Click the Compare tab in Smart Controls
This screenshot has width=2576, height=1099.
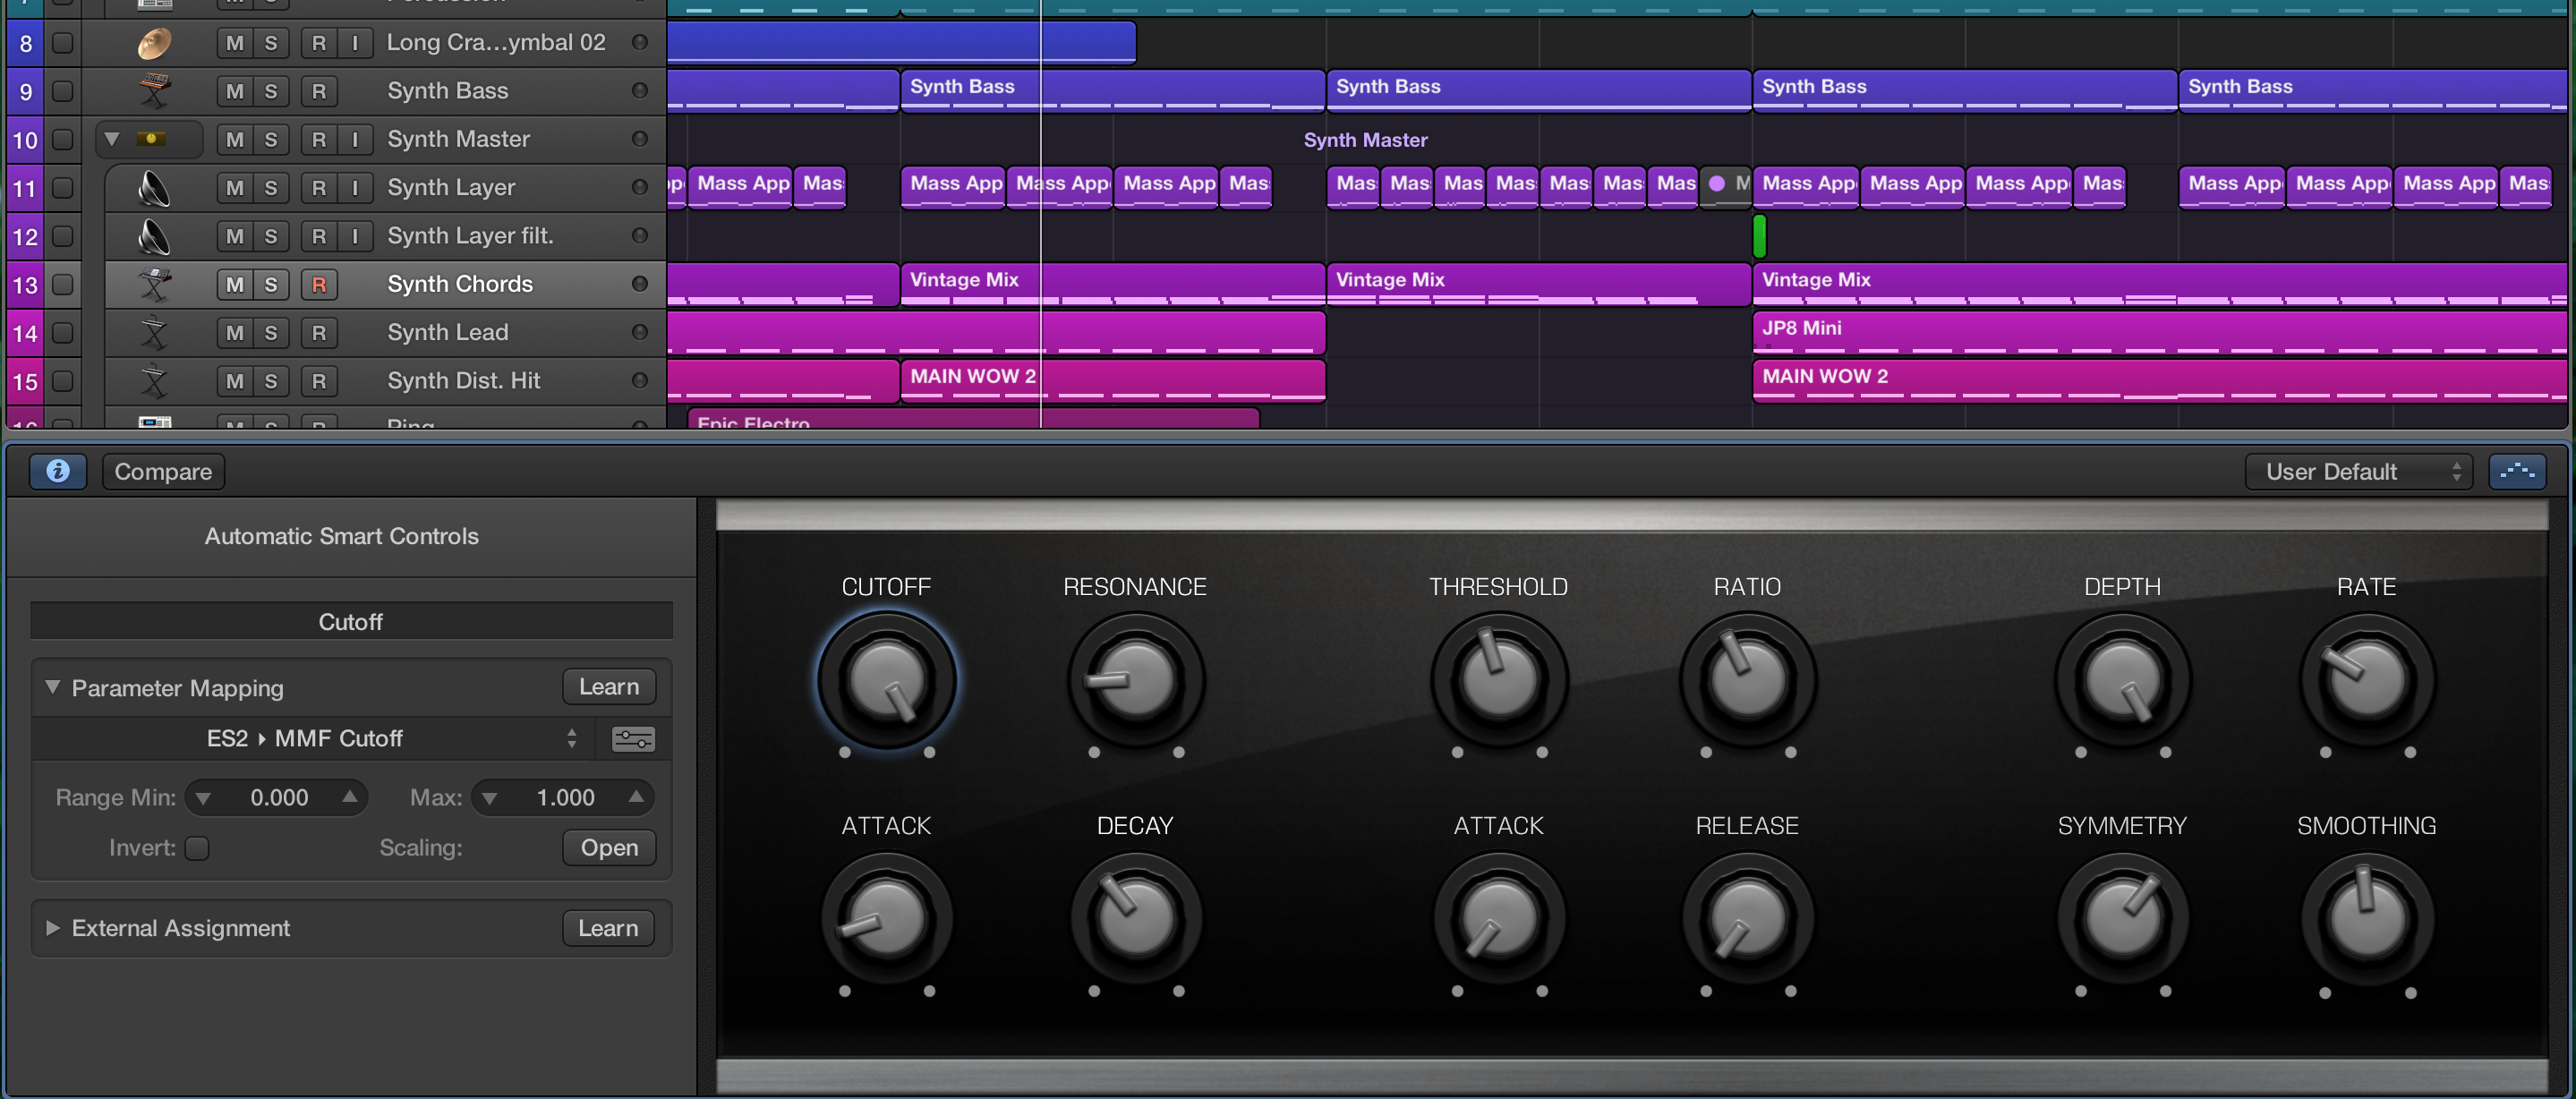[x=163, y=472]
